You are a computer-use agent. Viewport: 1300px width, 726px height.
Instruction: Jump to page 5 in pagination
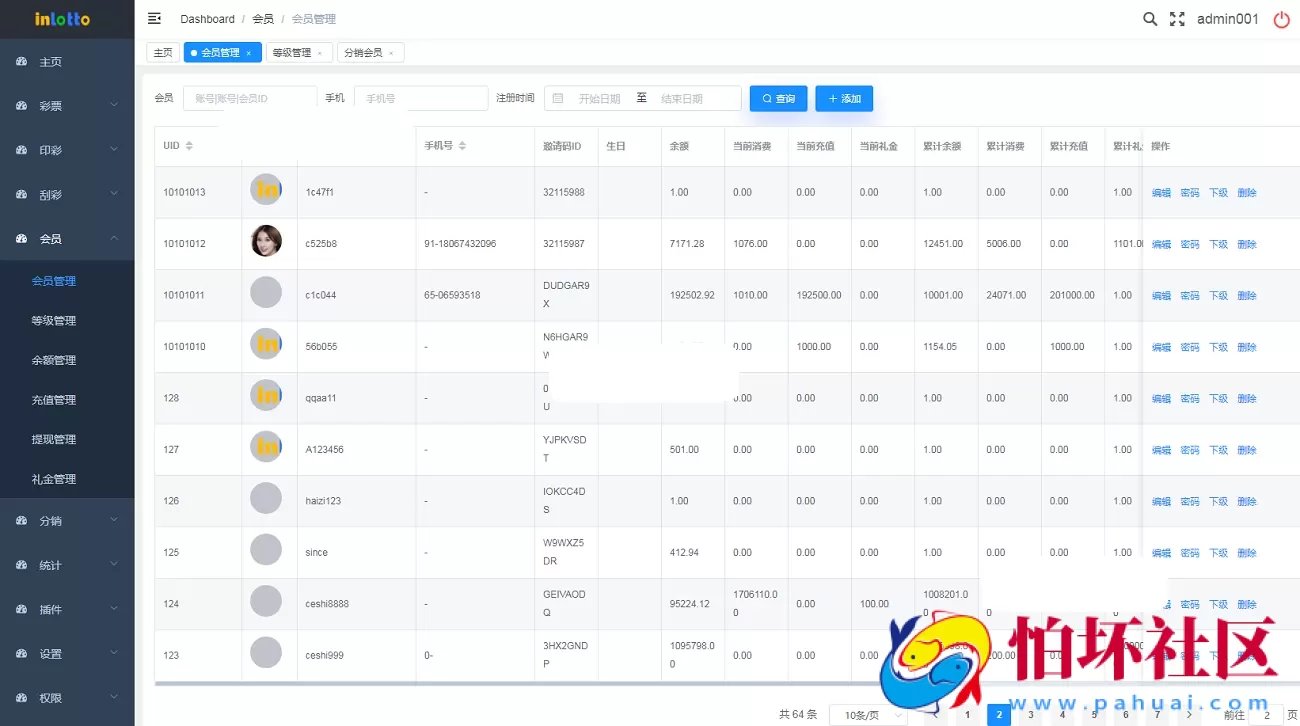[x=1094, y=714]
